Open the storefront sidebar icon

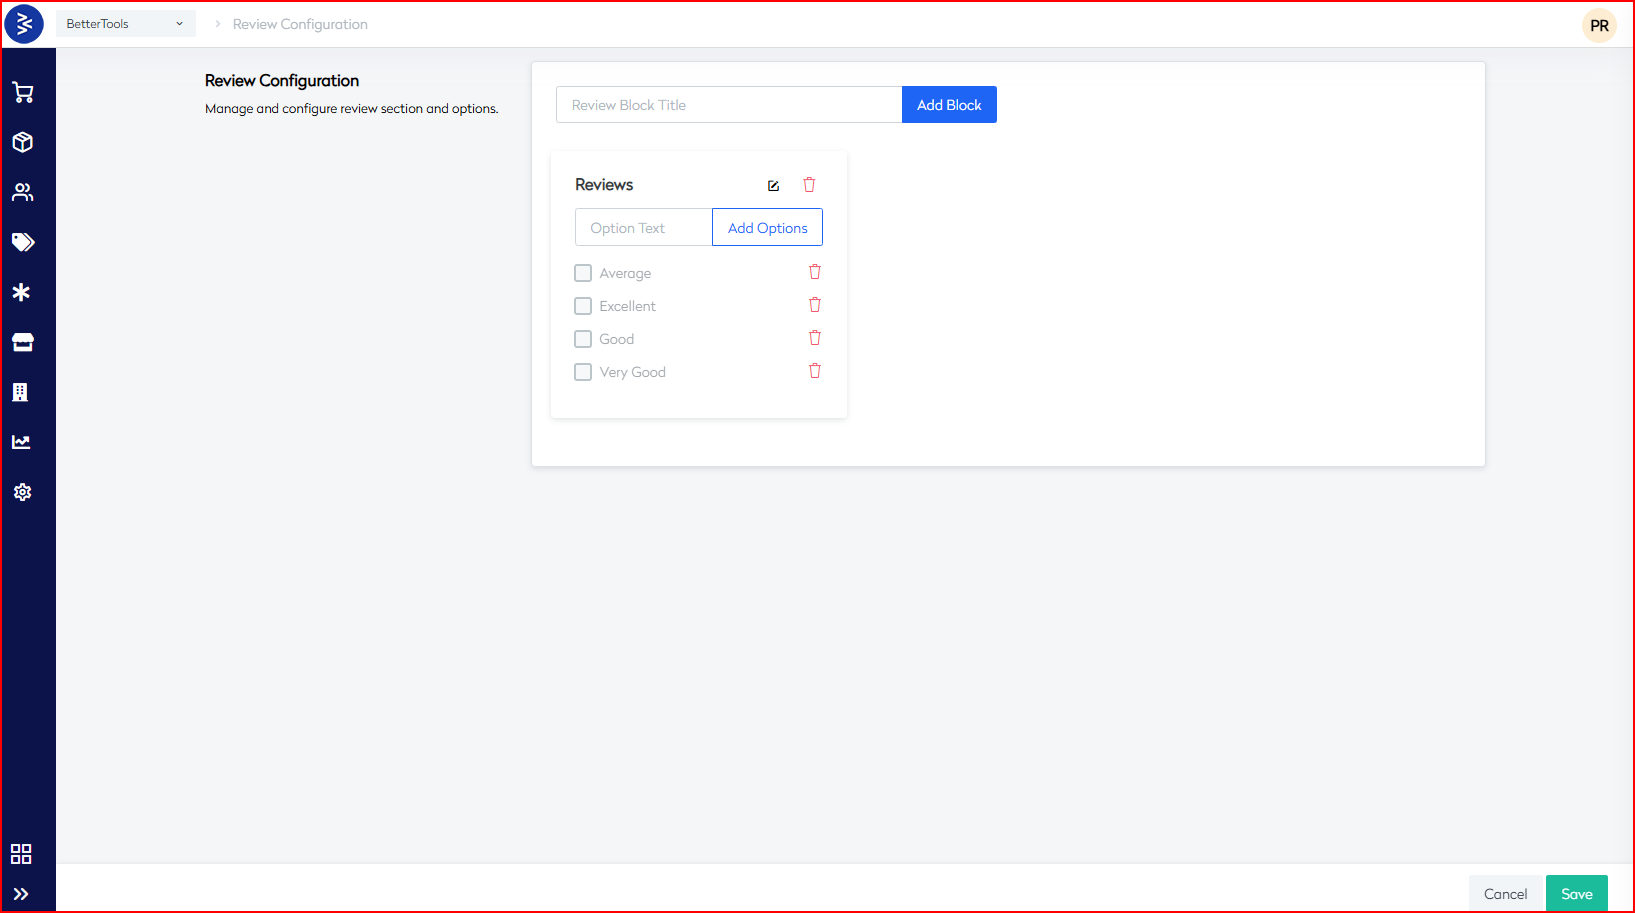(x=22, y=342)
